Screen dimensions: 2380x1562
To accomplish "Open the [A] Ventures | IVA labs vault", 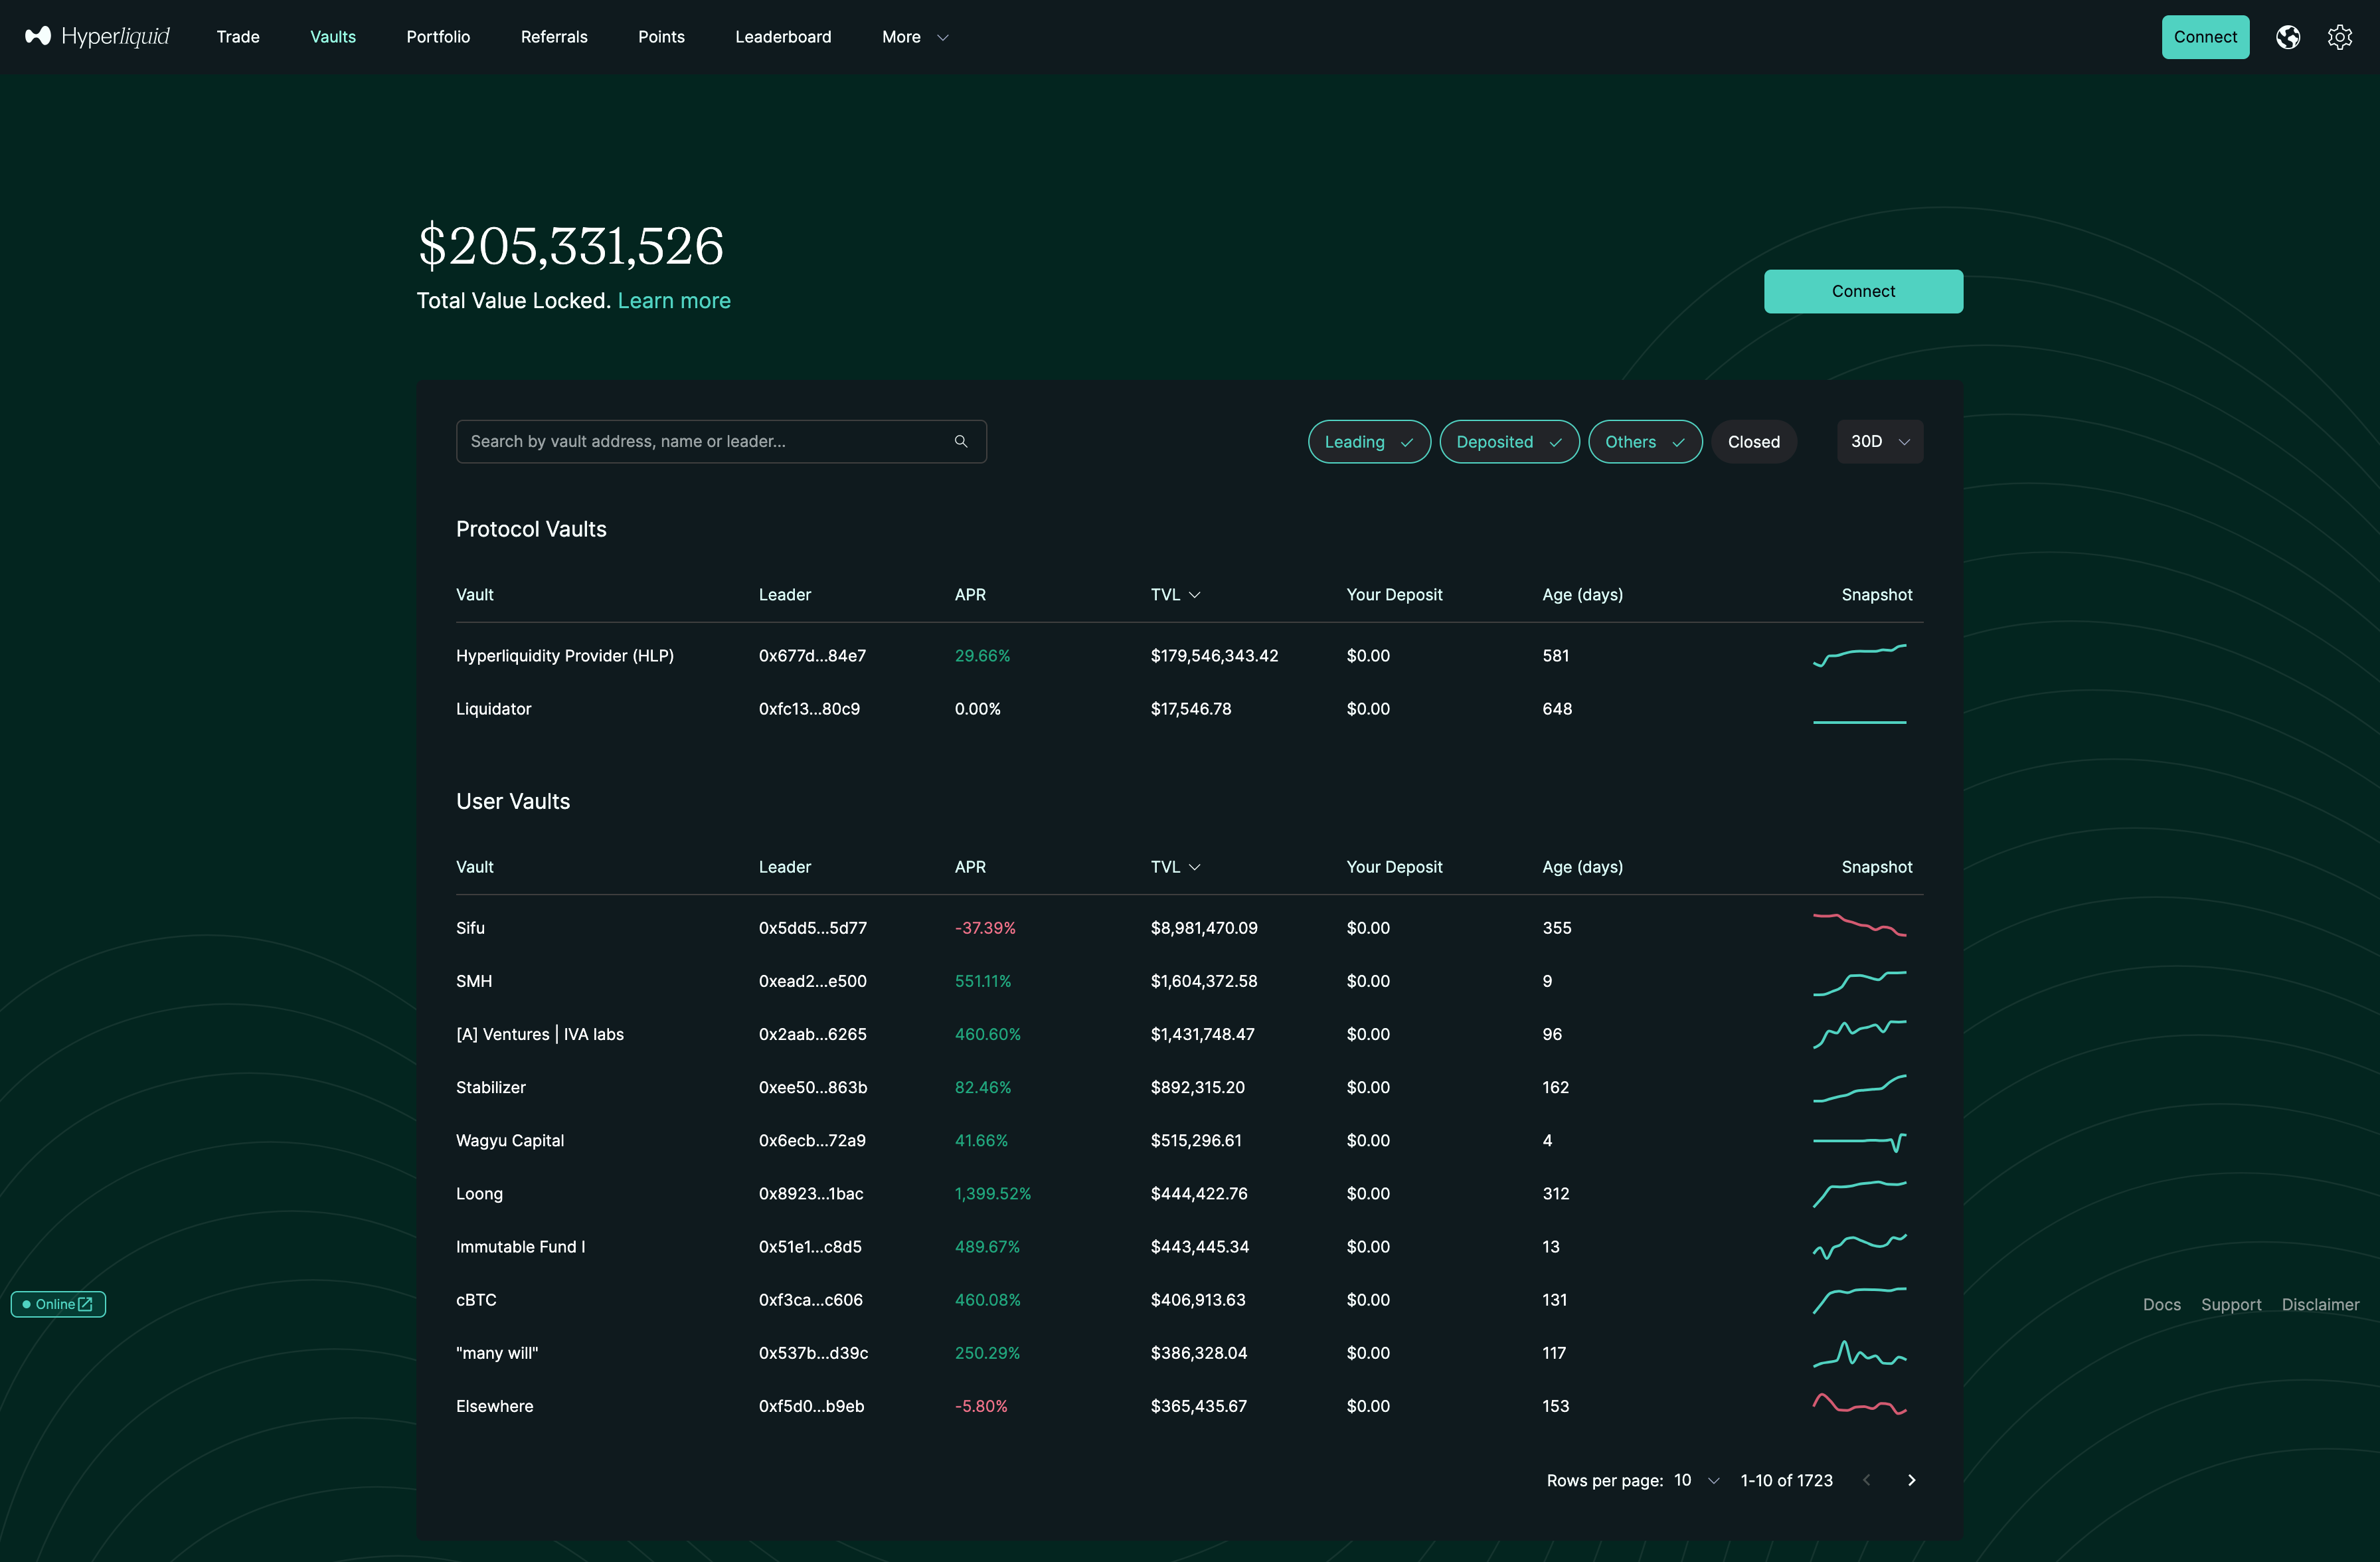I will tap(540, 1034).
